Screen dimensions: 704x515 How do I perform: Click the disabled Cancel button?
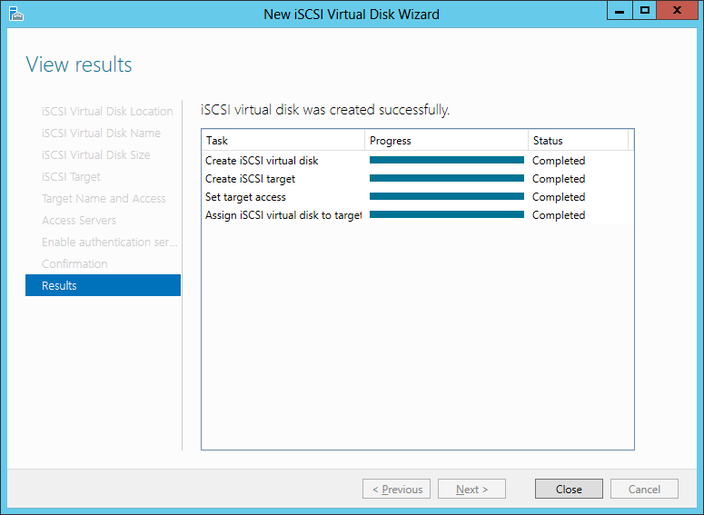(x=644, y=489)
